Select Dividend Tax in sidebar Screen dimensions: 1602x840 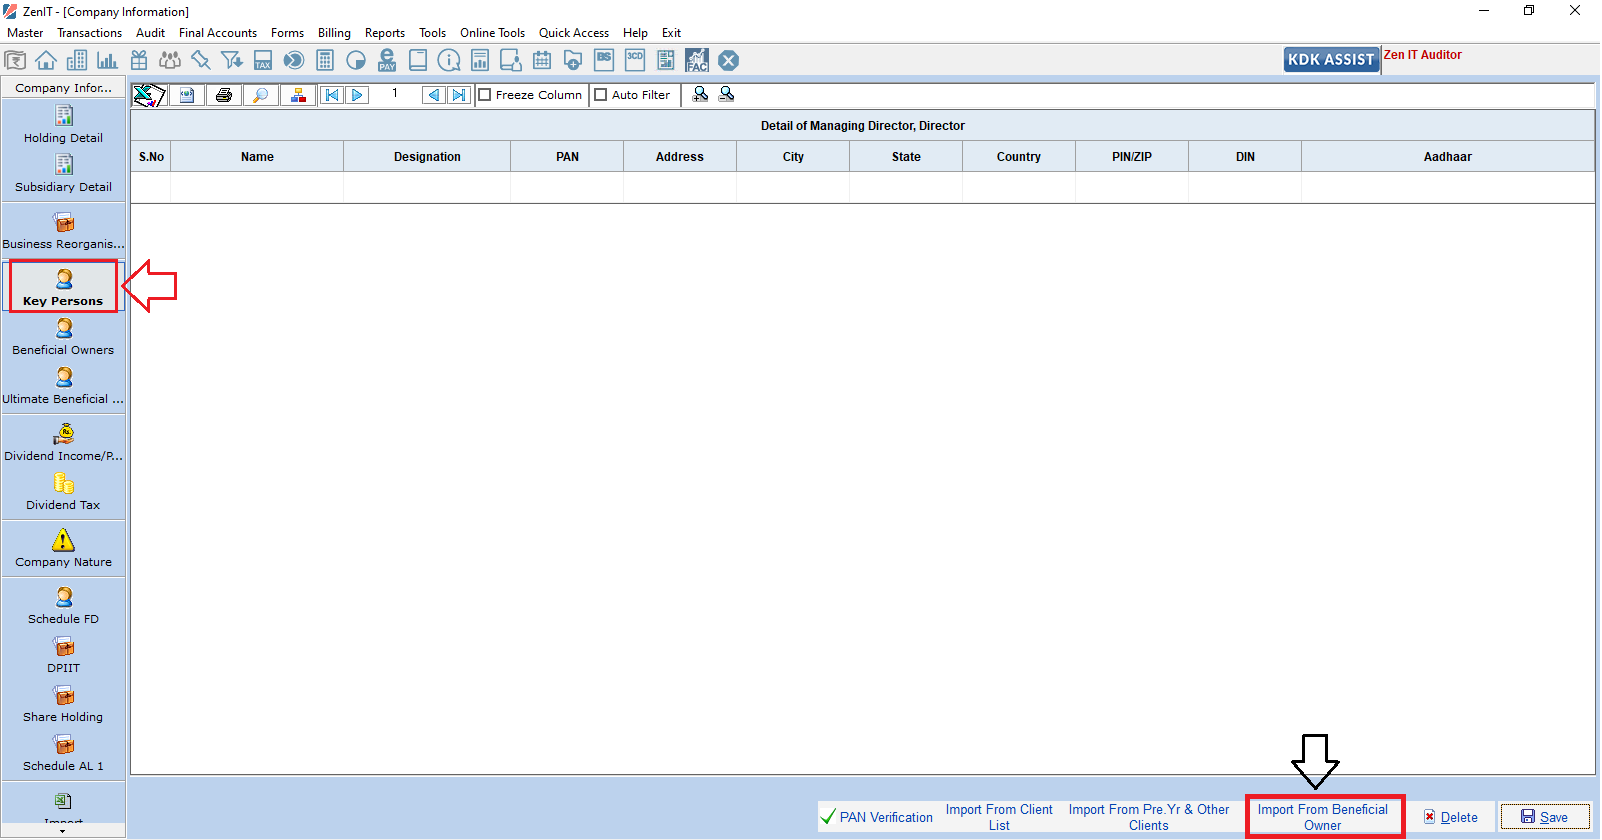(x=63, y=492)
